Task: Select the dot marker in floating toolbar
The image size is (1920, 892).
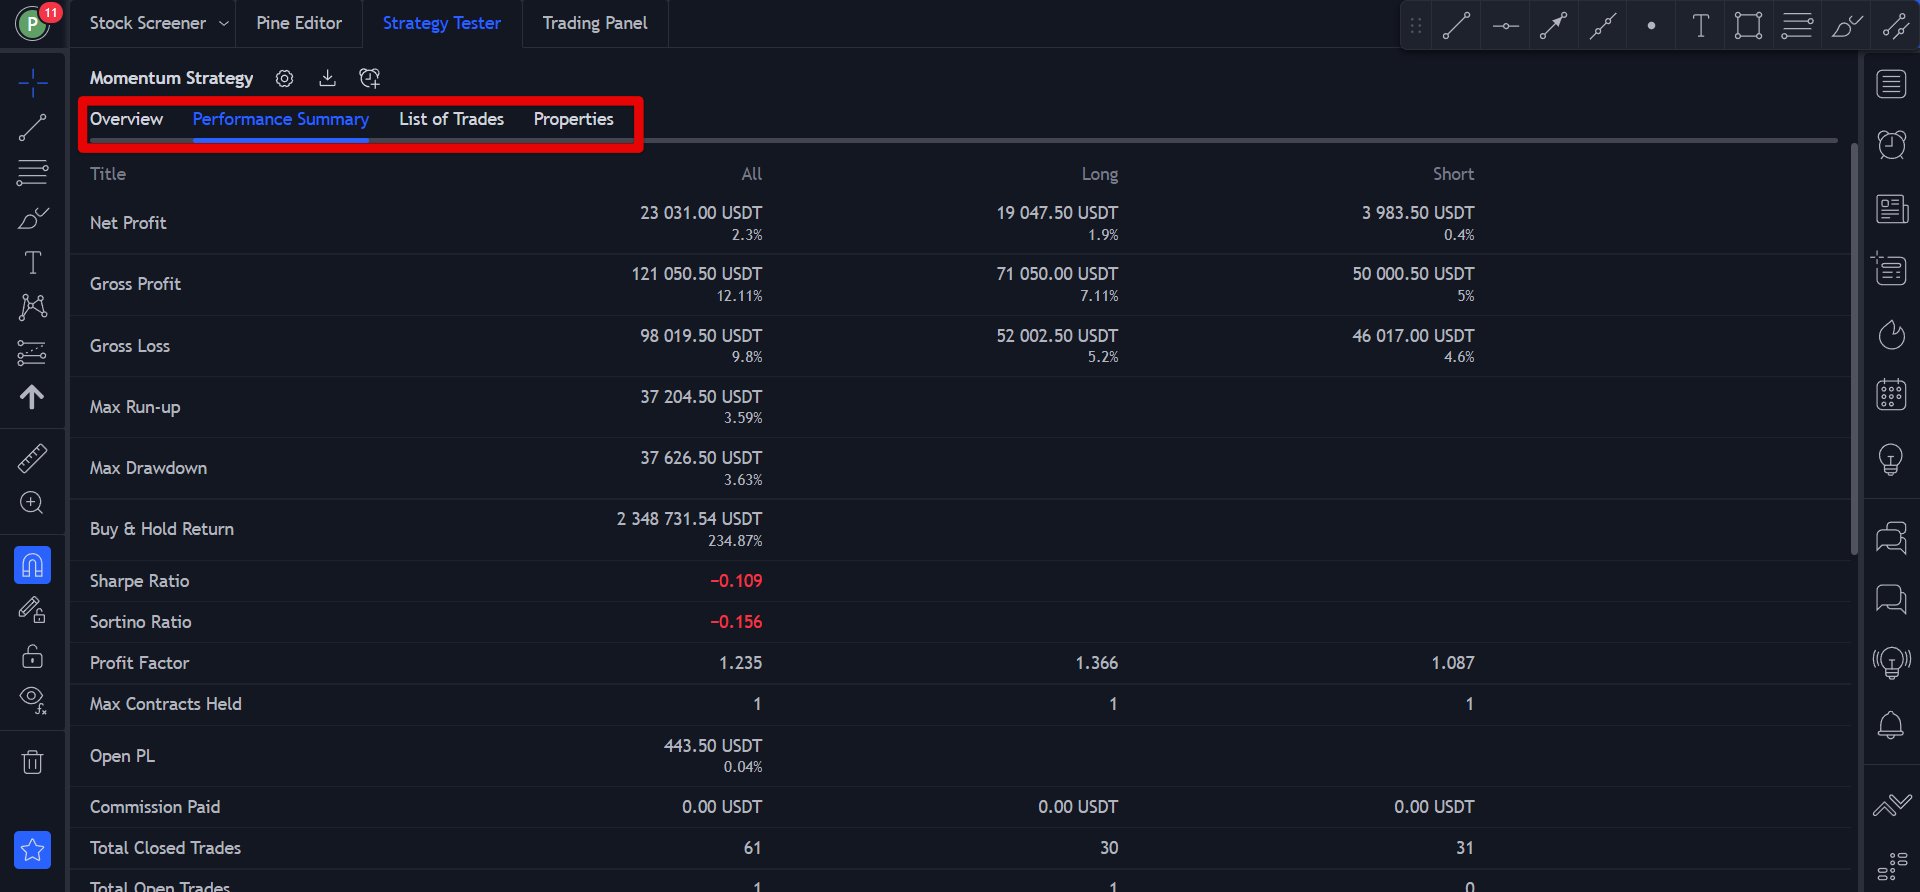Action: 1651,26
